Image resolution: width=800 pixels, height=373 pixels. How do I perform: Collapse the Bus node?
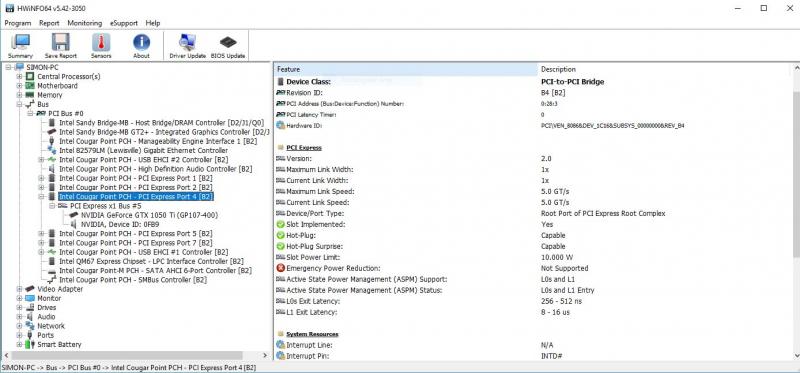click(19, 104)
